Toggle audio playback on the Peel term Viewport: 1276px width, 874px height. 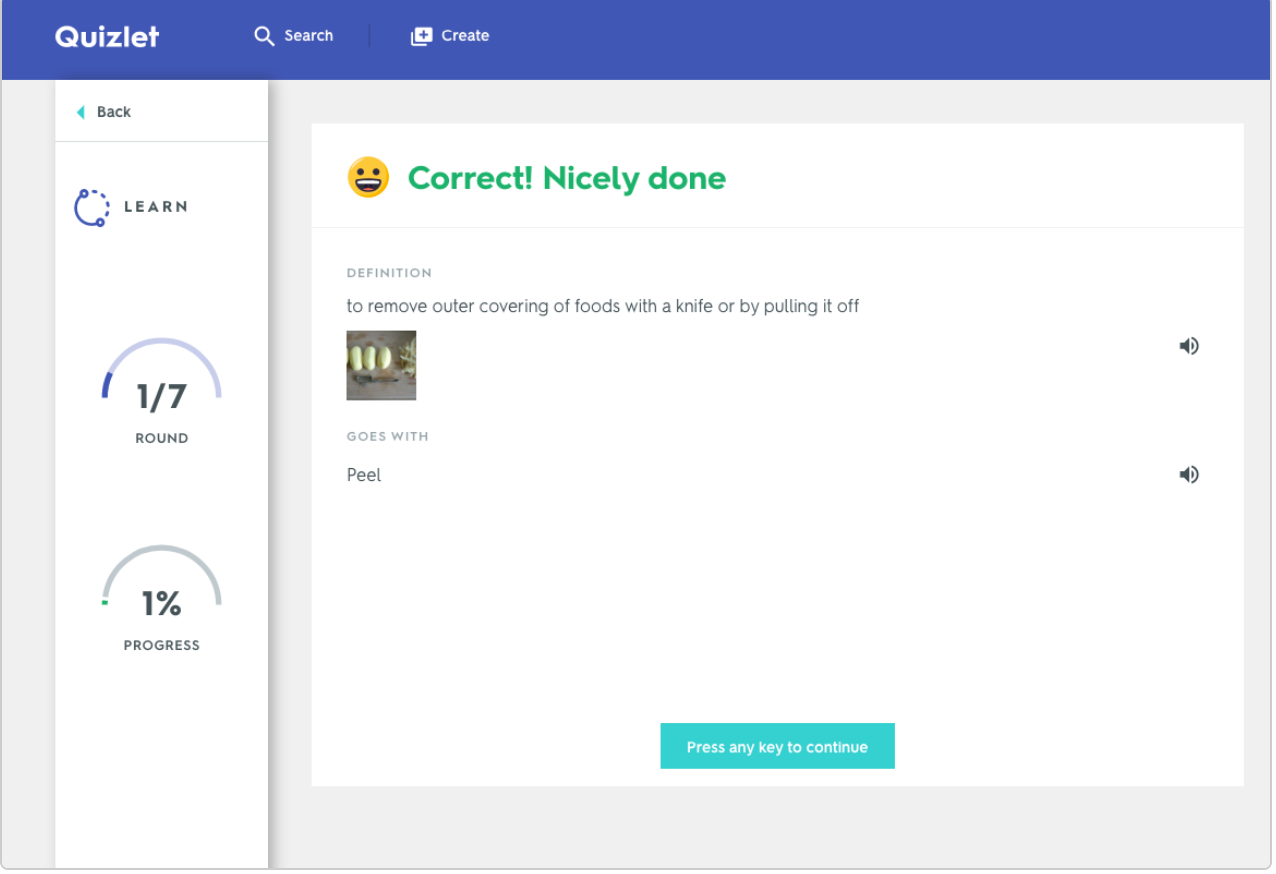[x=1189, y=474]
